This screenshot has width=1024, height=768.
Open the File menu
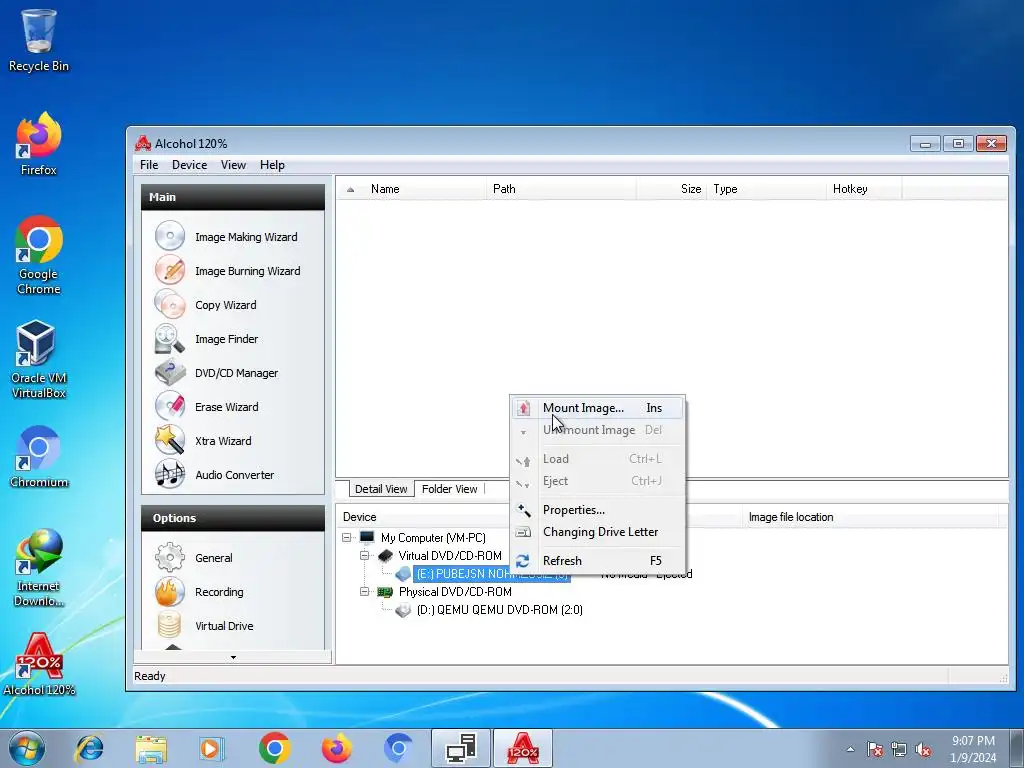tap(149, 165)
